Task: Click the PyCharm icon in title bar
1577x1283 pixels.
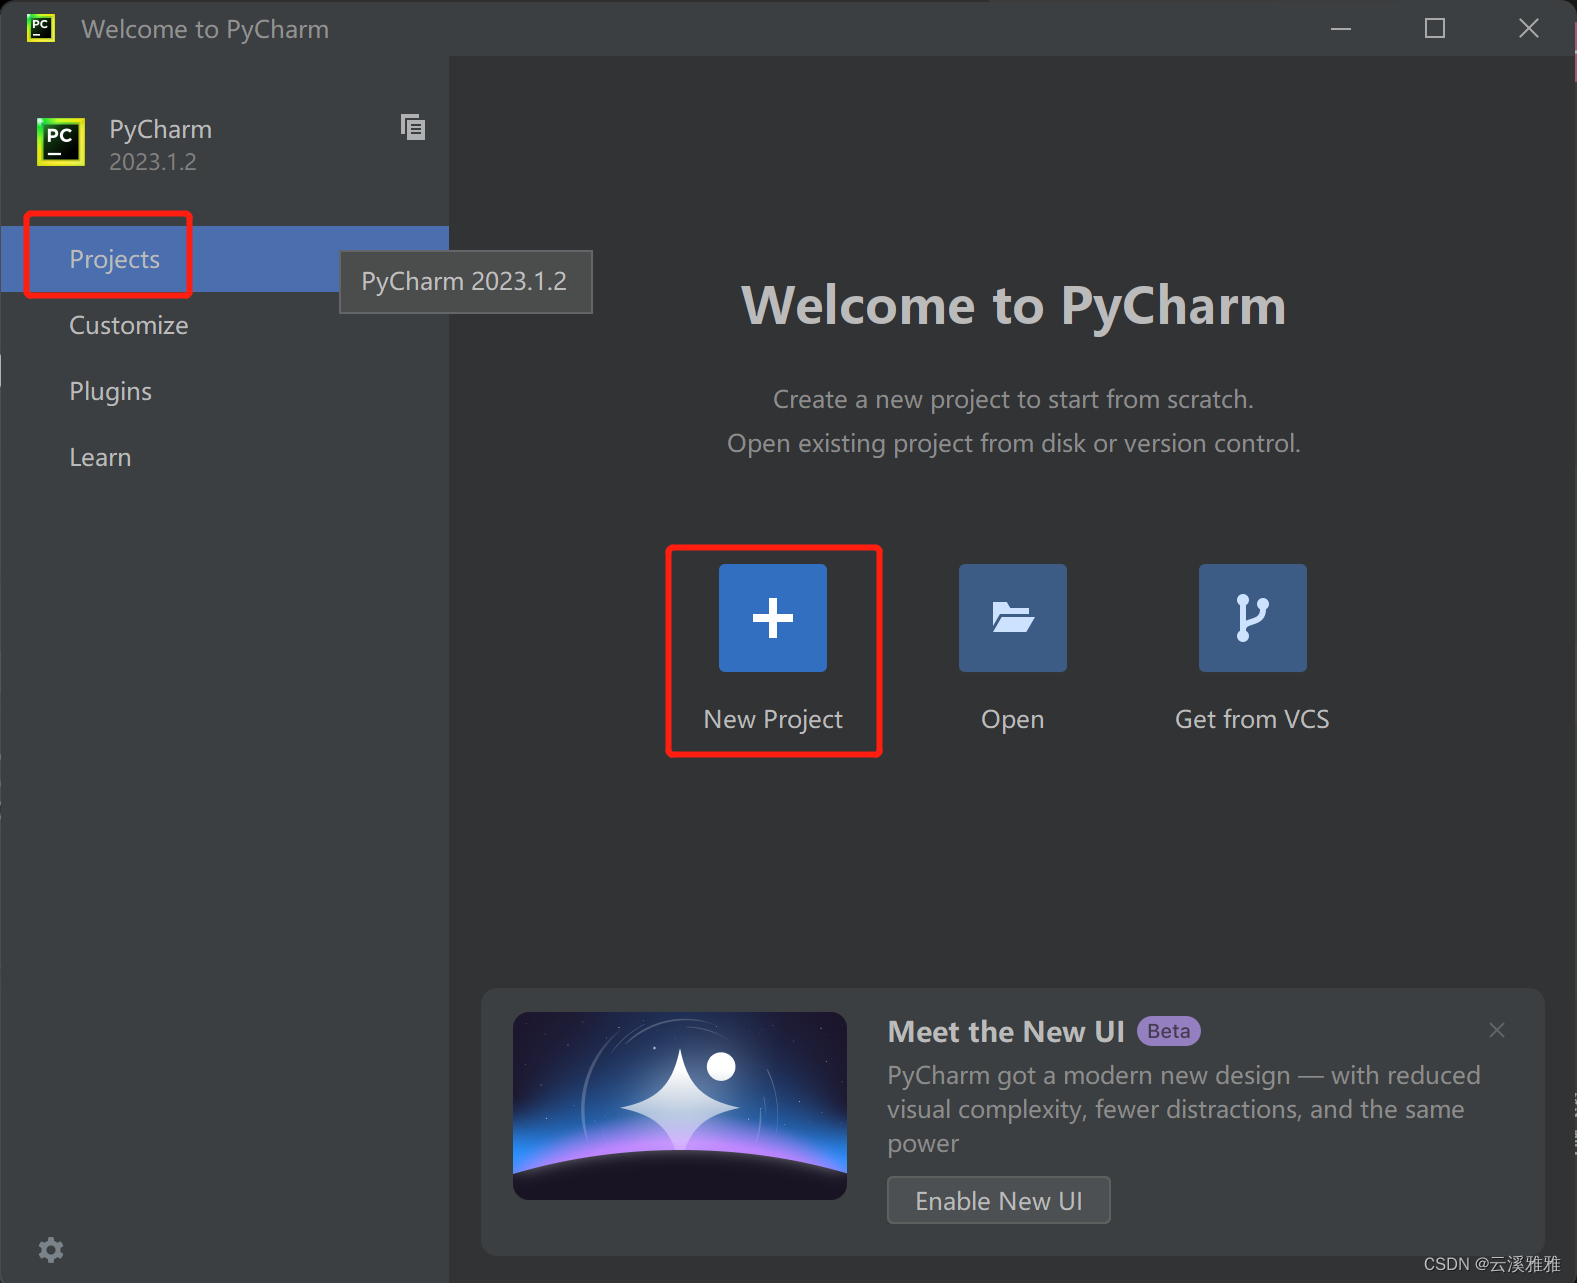Action: 41,28
